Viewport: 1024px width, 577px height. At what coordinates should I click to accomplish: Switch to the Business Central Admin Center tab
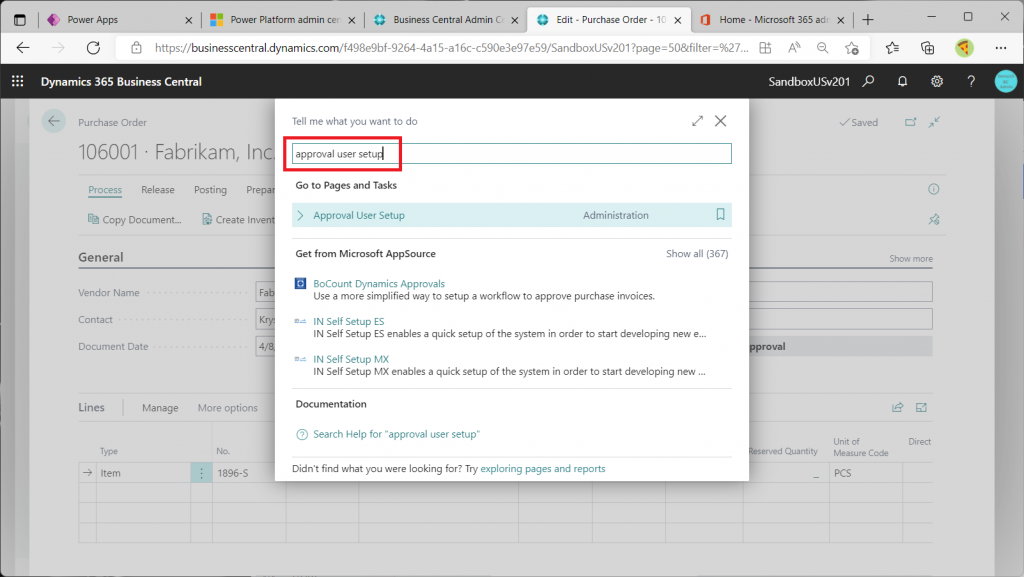click(x=447, y=20)
